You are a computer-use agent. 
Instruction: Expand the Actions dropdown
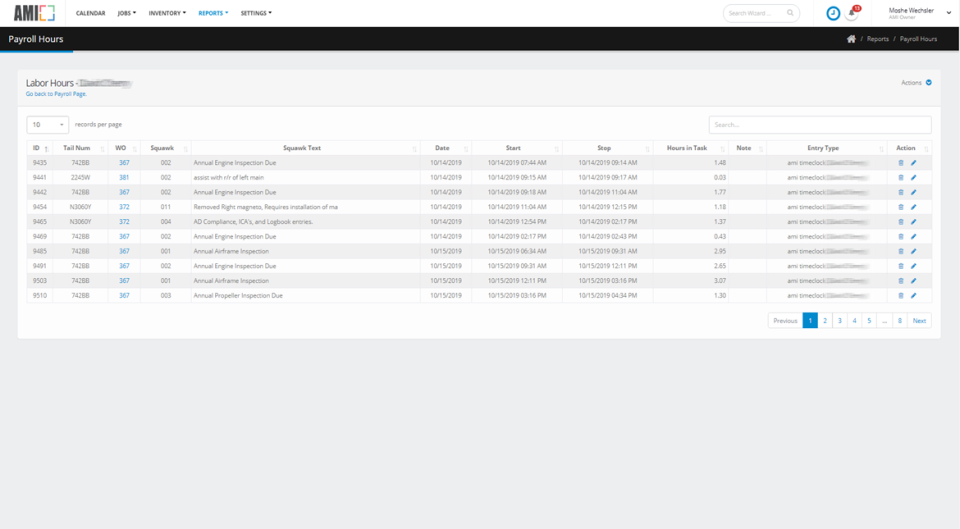(x=916, y=83)
